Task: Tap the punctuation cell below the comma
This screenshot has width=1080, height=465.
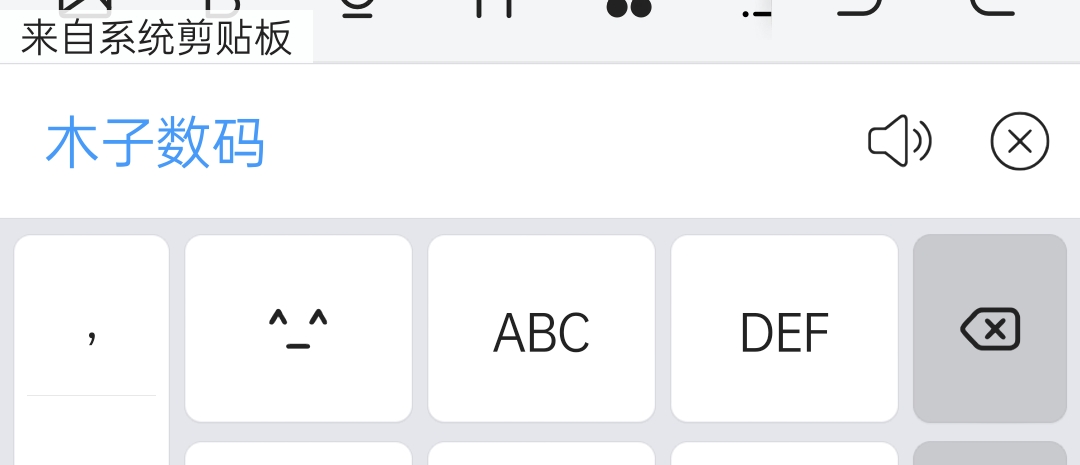Action: point(92,431)
